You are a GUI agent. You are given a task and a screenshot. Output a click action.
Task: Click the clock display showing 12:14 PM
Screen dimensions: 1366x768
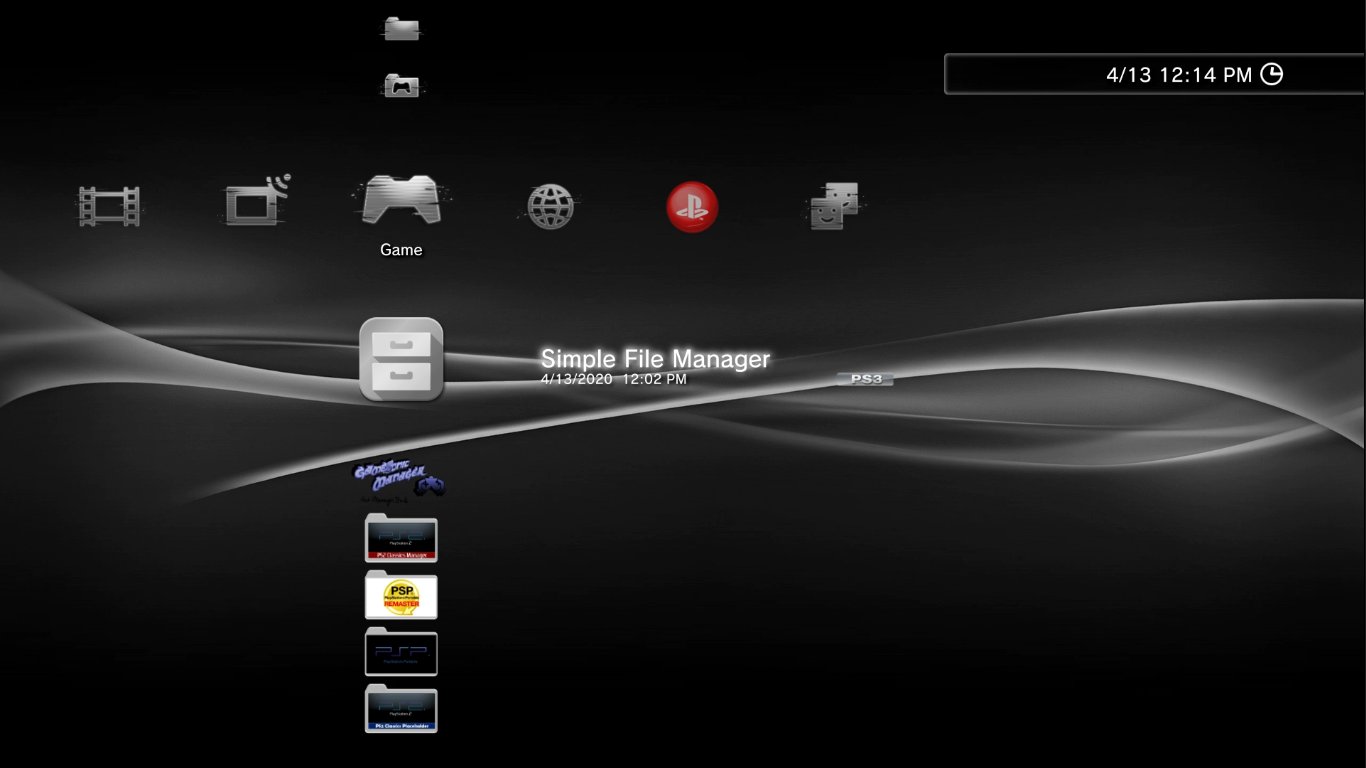point(1178,74)
